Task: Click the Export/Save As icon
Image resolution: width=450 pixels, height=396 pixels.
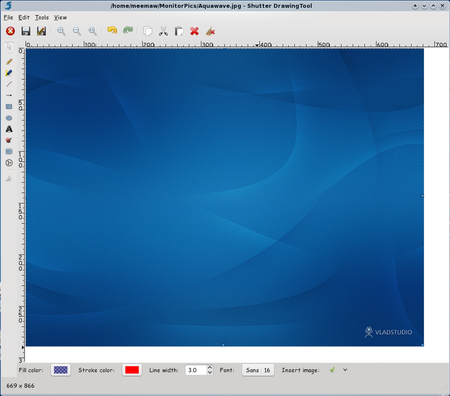Action: (x=41, y=31)
